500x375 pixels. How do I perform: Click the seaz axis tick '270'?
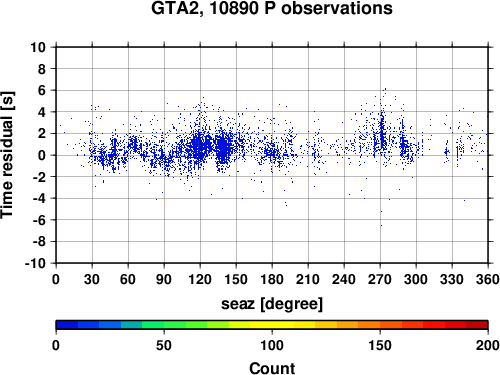click(380, 279)
